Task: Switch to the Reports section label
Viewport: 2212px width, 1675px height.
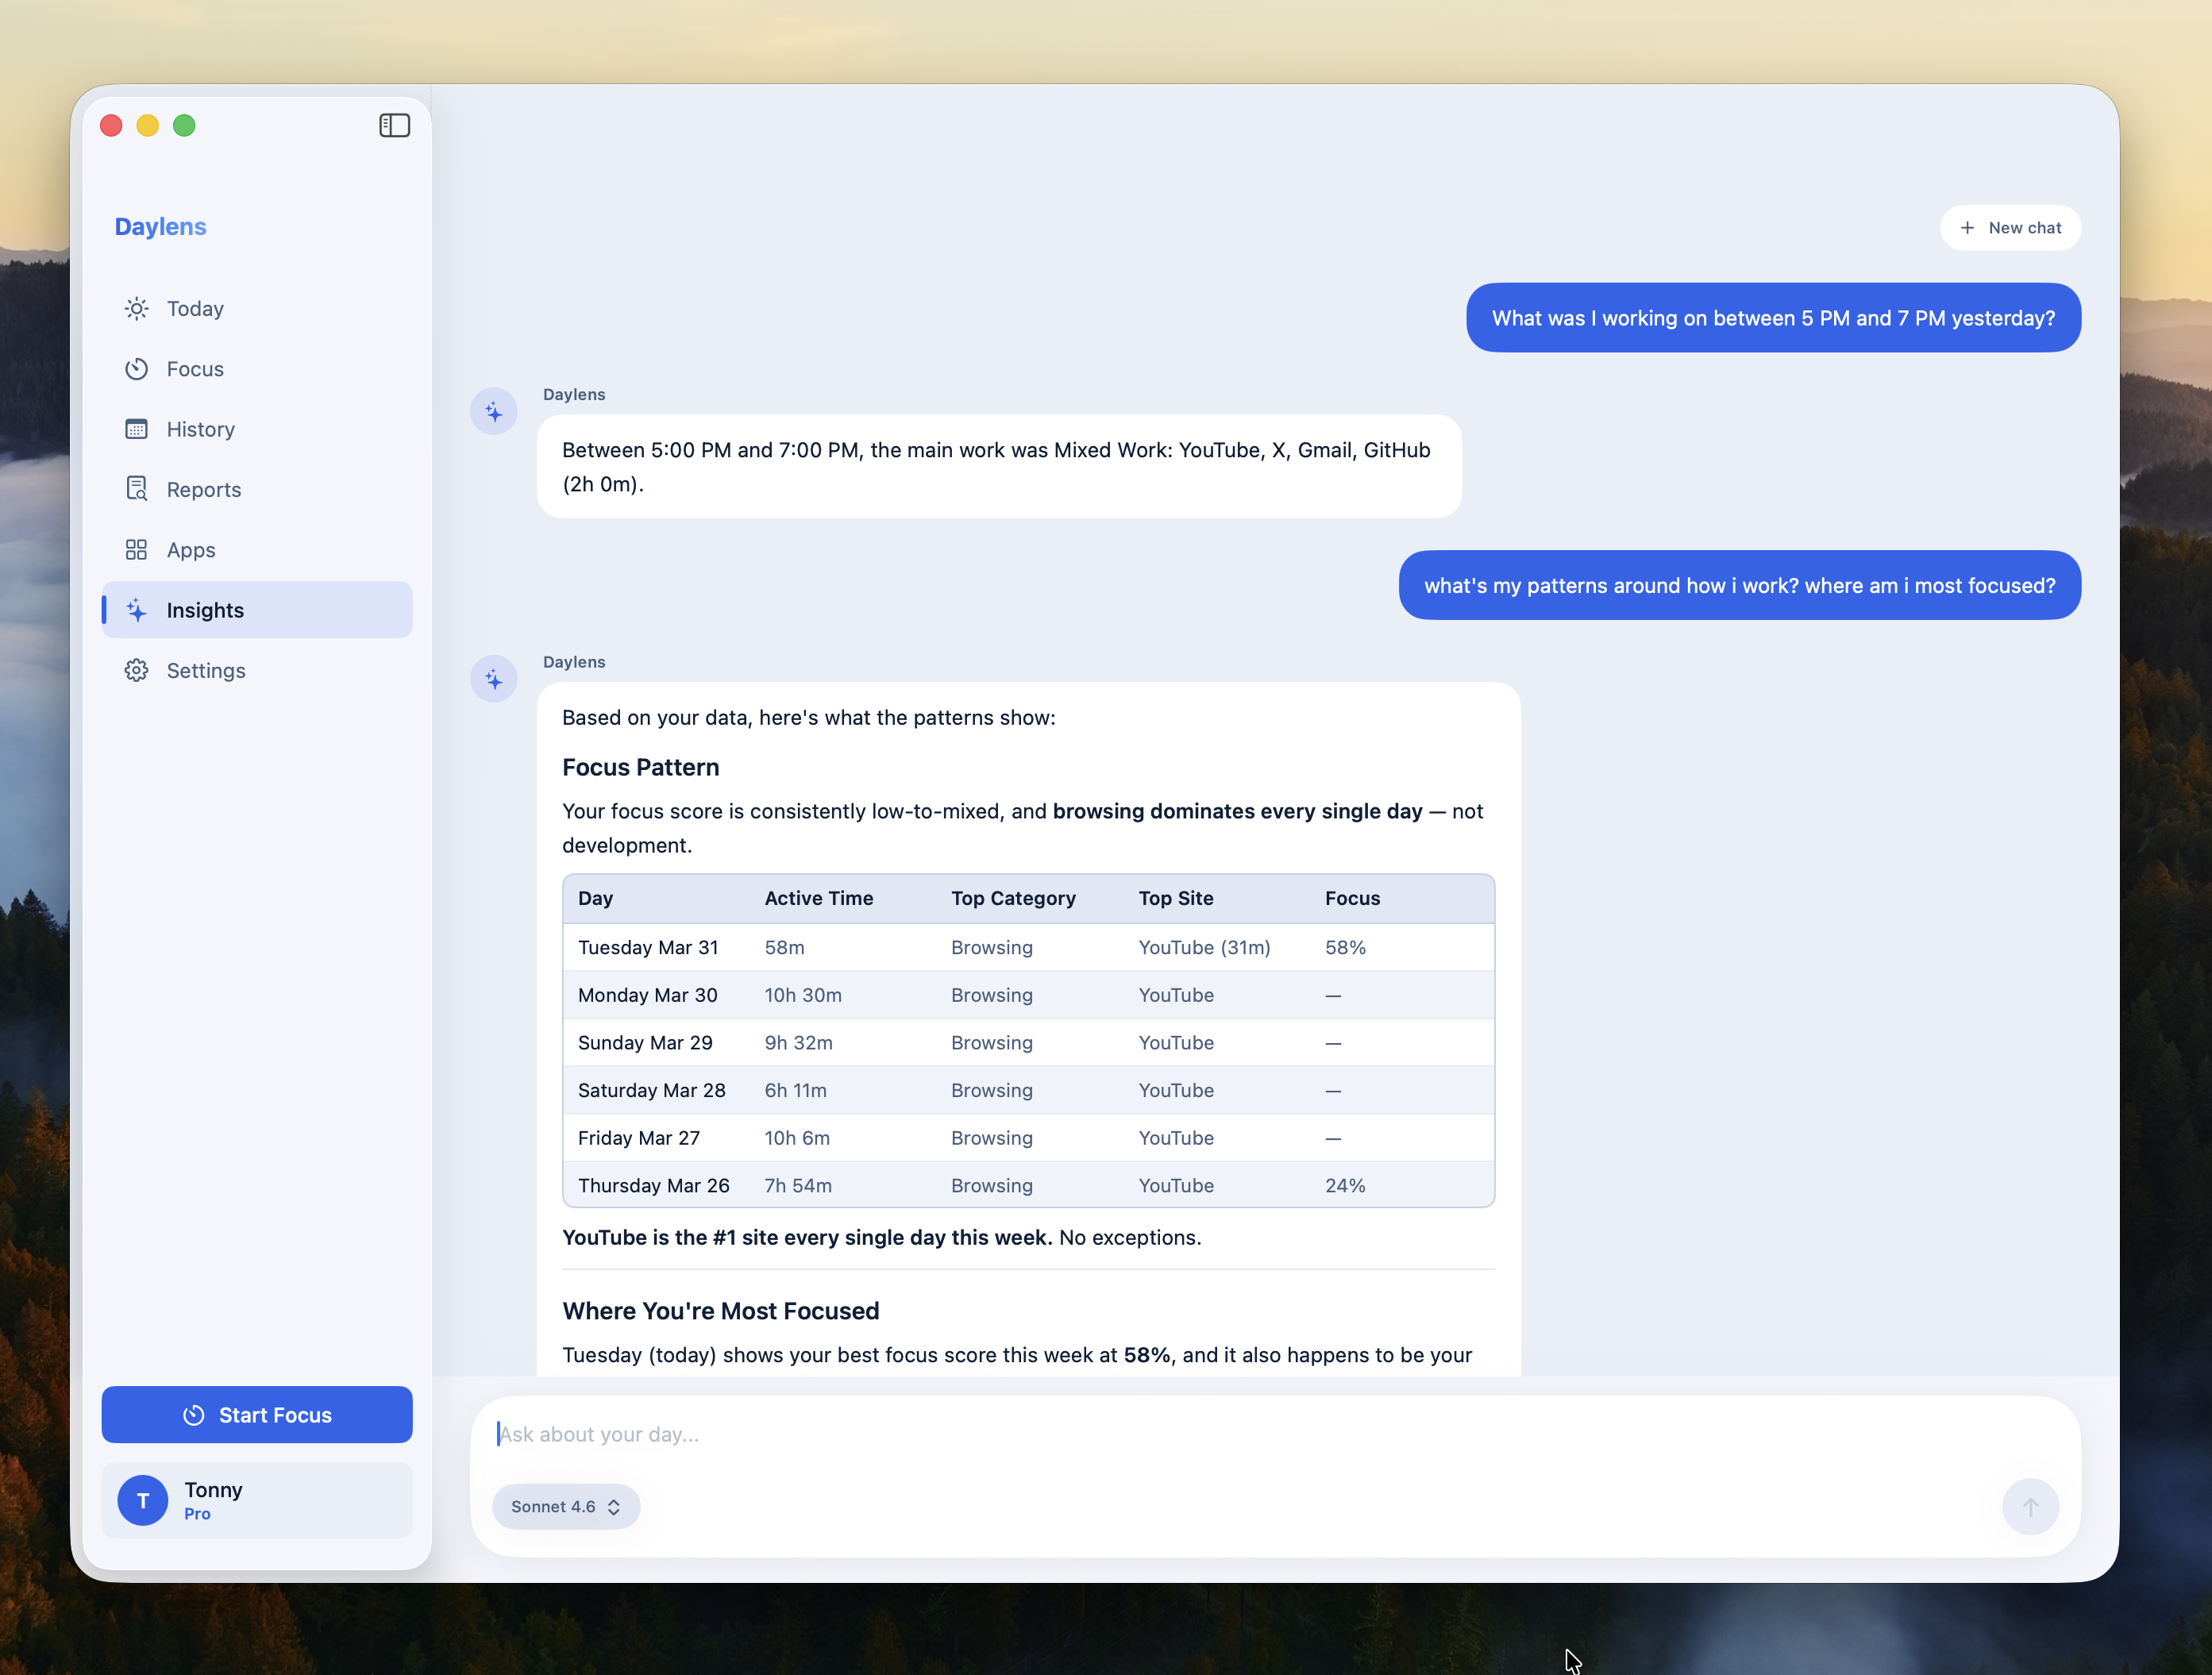Action: tap(204, 489)
